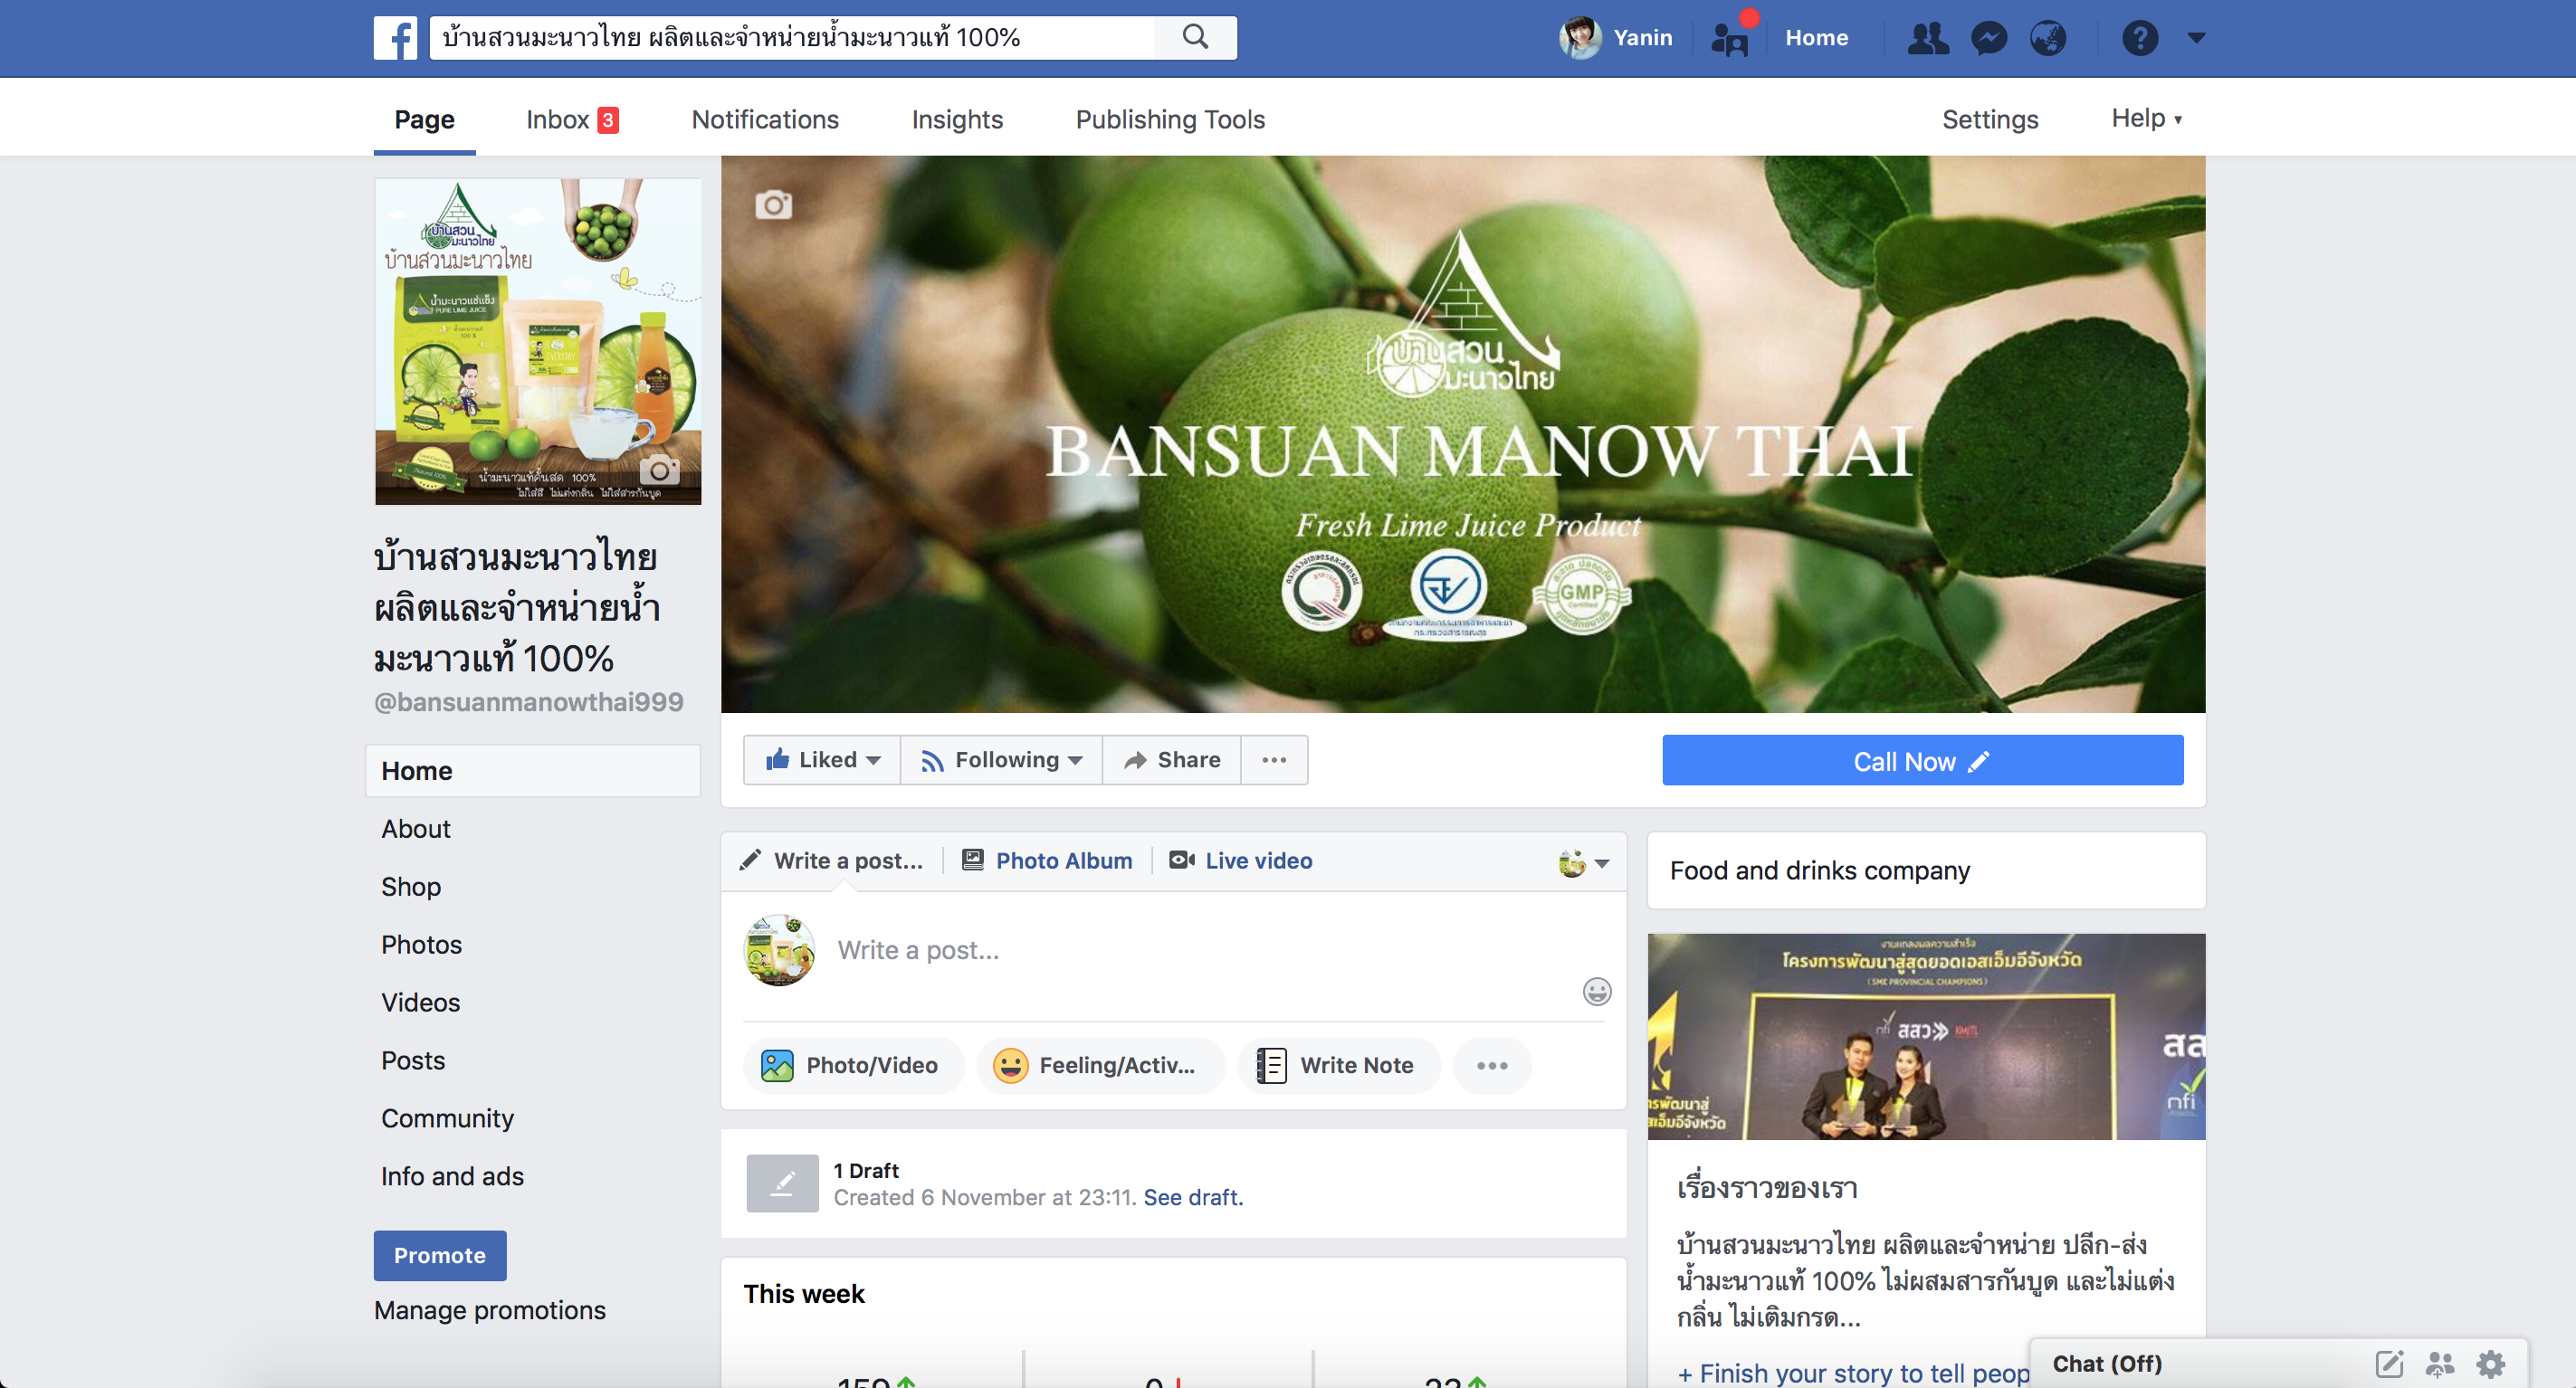Open chat settings gear
This screenshot has width=2576, height=1388.
(x=2491, y=1363)
